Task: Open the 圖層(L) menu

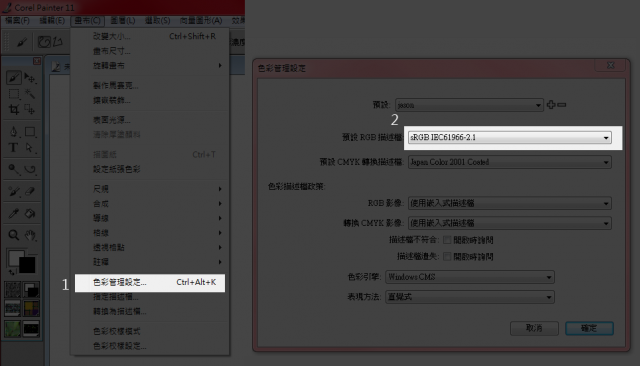Action: pyautogui.click(x=123, y=20)
